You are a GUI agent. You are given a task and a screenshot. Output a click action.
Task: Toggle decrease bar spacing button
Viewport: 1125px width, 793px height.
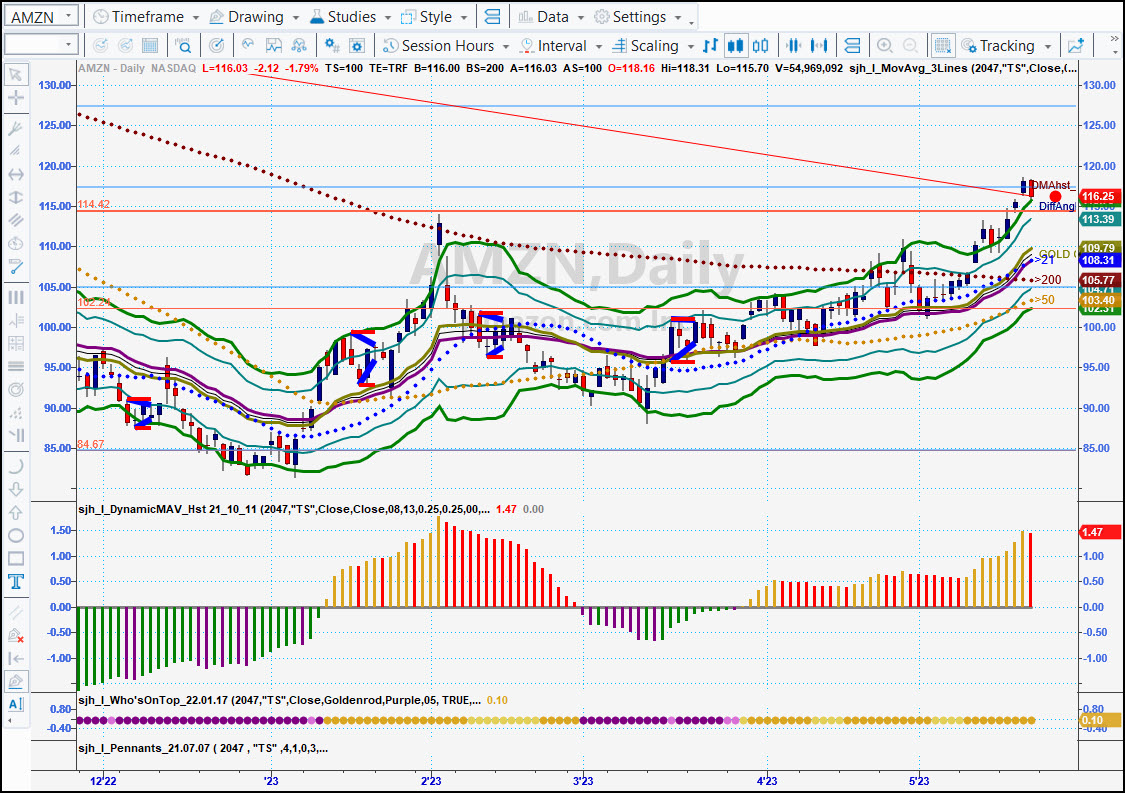[794, 46]
